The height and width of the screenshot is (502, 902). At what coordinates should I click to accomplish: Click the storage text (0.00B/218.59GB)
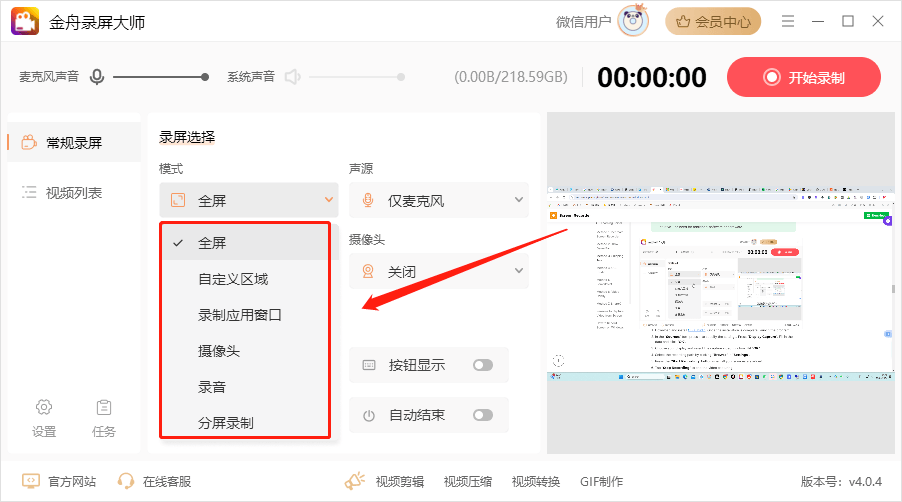(x=511, y=77)
